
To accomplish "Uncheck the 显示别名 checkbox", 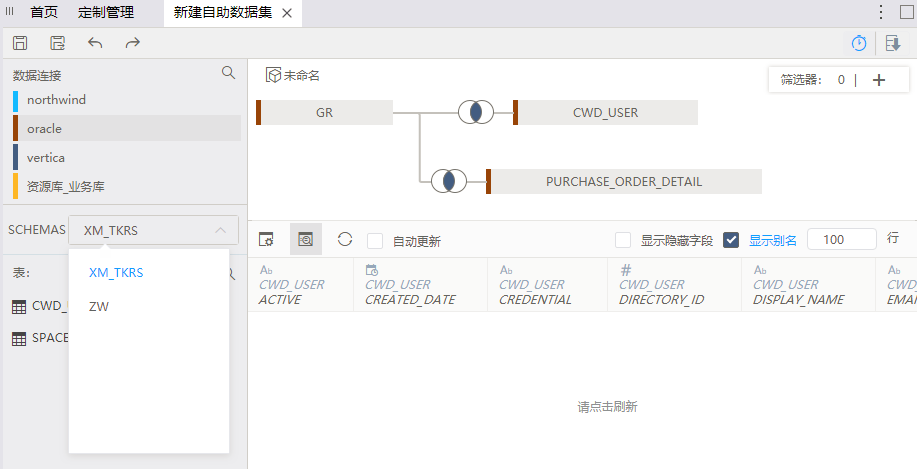I will coord(731,240).
